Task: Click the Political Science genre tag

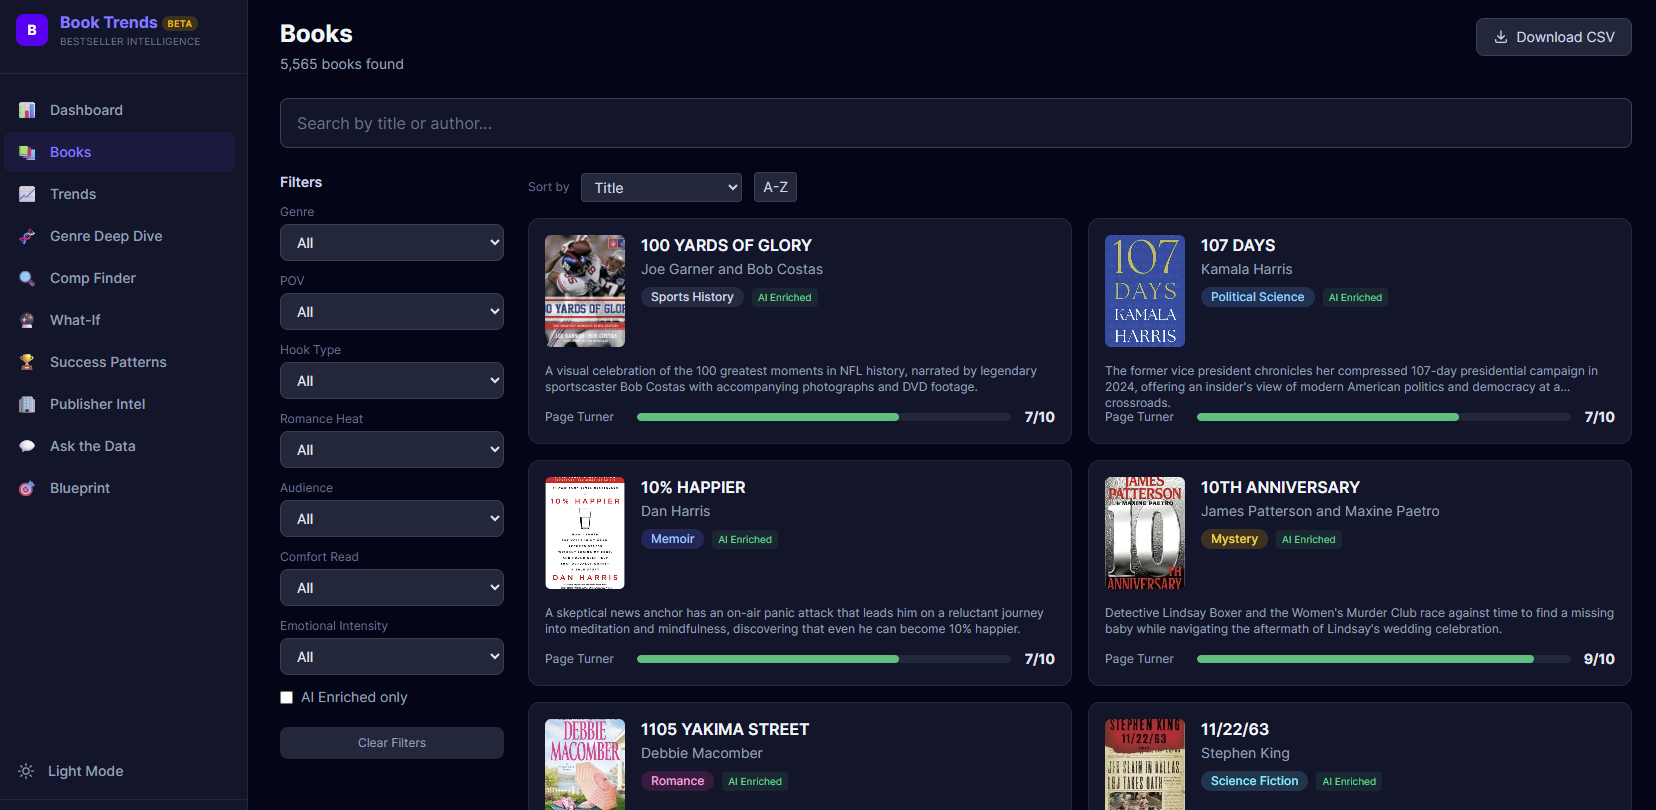Action: click(1257, 297)
